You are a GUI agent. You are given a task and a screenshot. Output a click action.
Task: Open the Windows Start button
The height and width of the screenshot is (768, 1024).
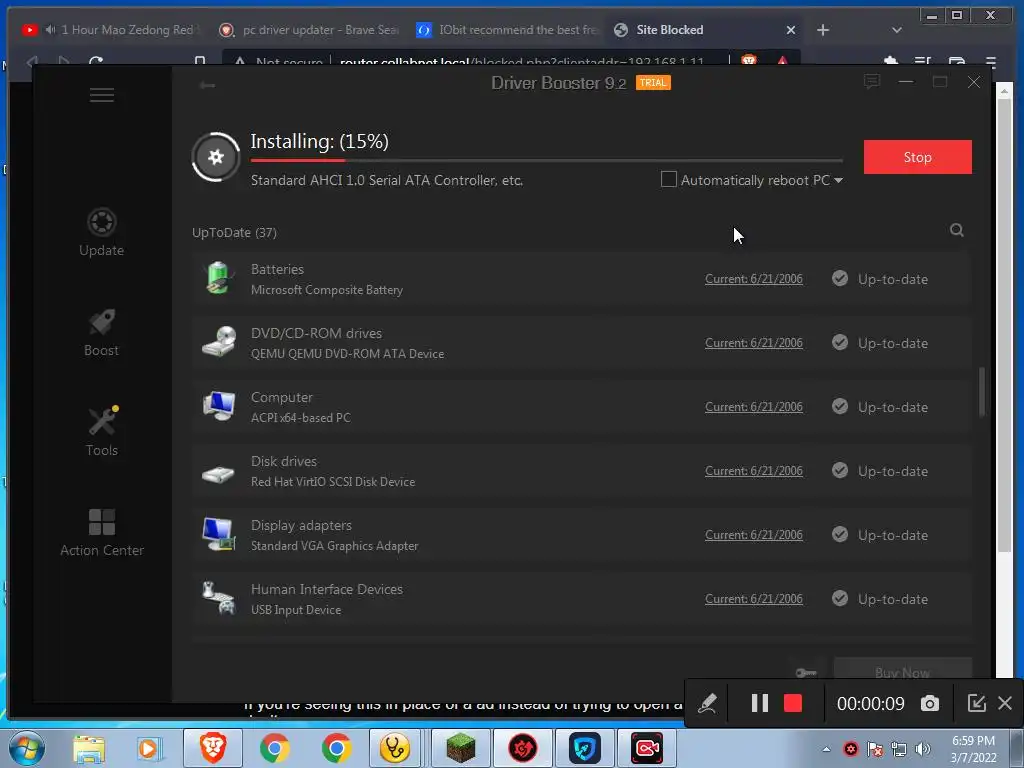point(27,748)
